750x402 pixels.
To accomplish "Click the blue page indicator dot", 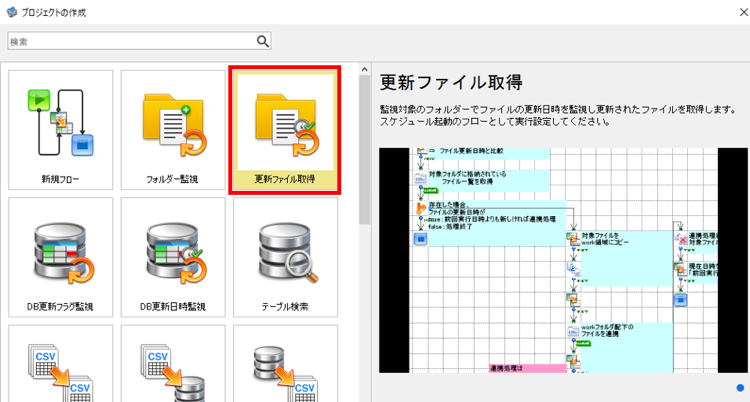I will pyautogui.click(x=740, y=388).
